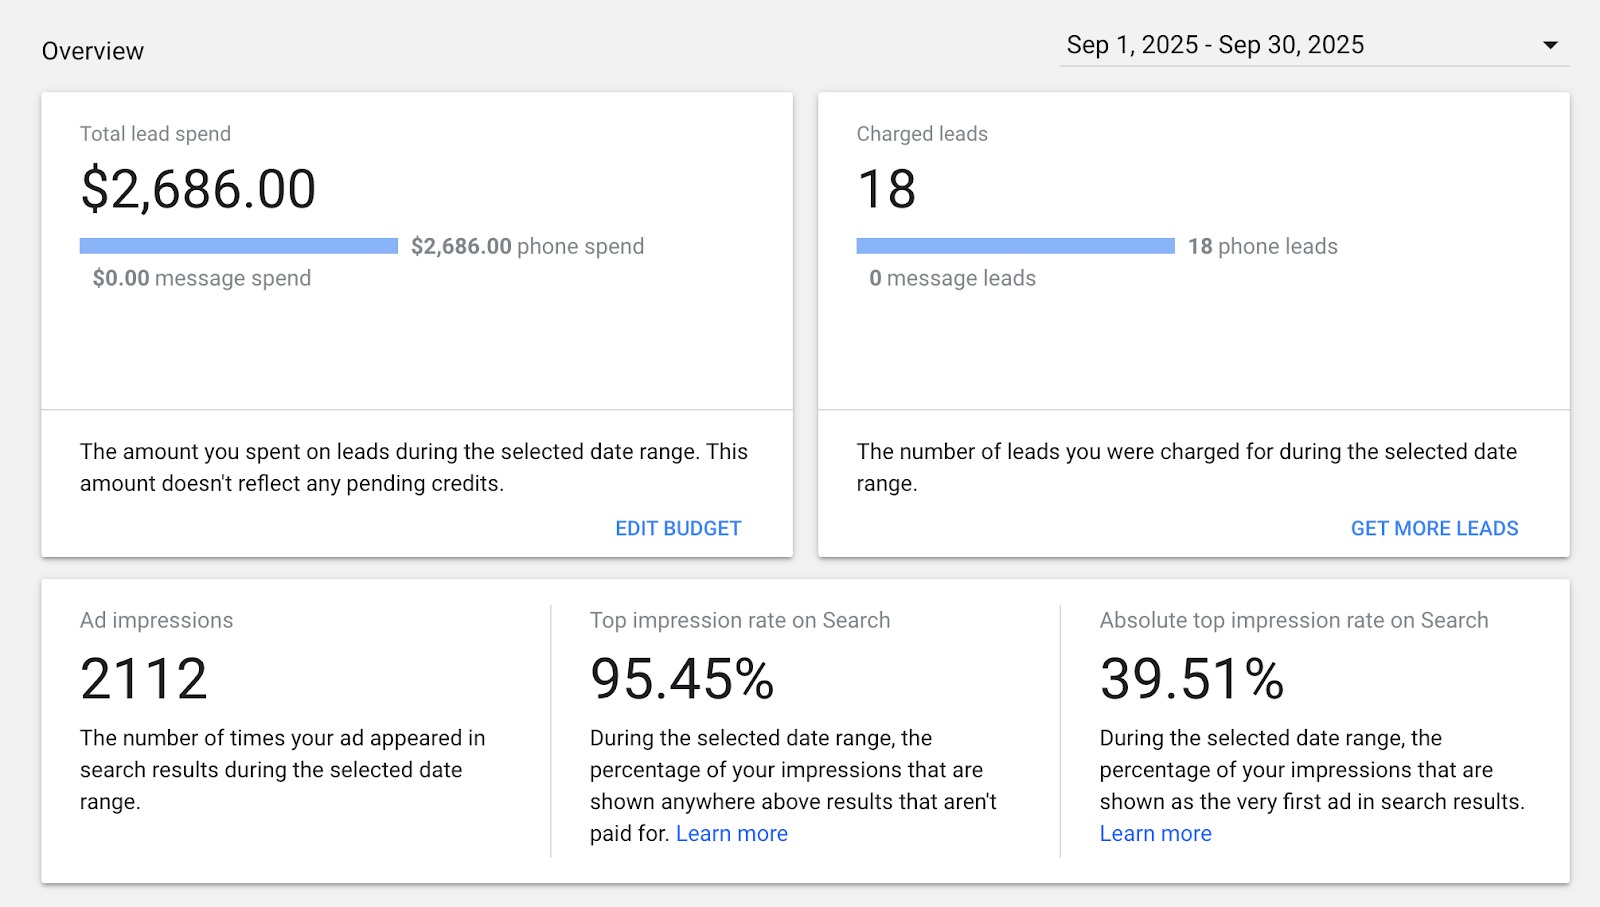The image size is (1600, 907).
Task: Click the Ad impressions title
Action: click(x=156, y=620)
